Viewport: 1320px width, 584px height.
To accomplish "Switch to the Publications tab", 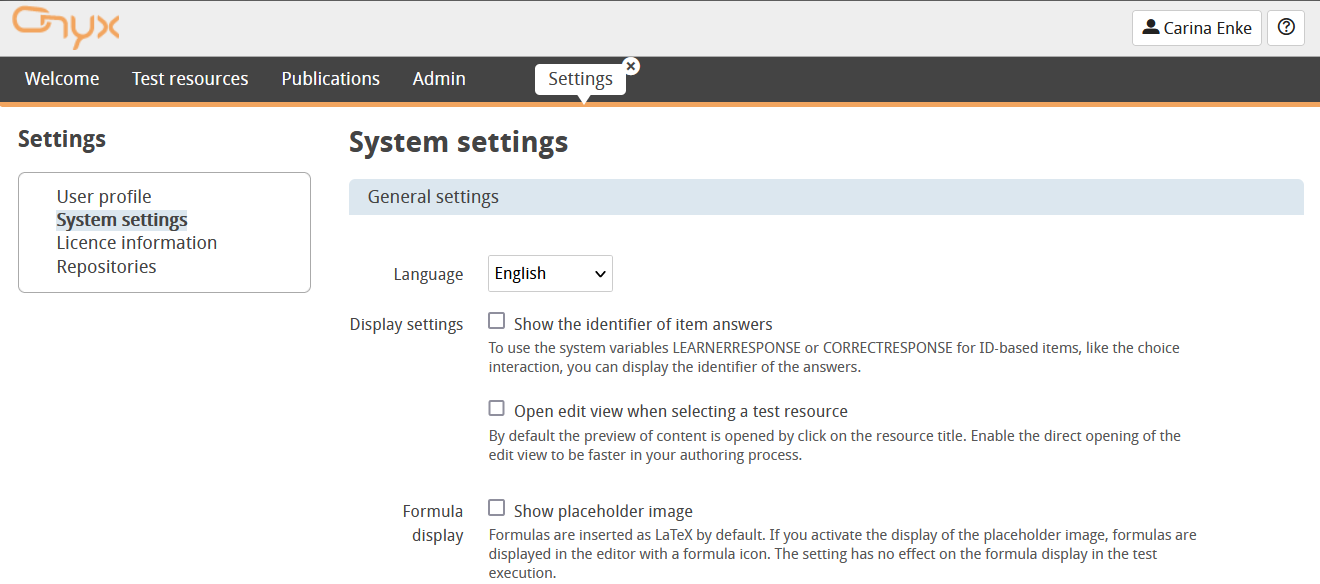I will point(330,79).
